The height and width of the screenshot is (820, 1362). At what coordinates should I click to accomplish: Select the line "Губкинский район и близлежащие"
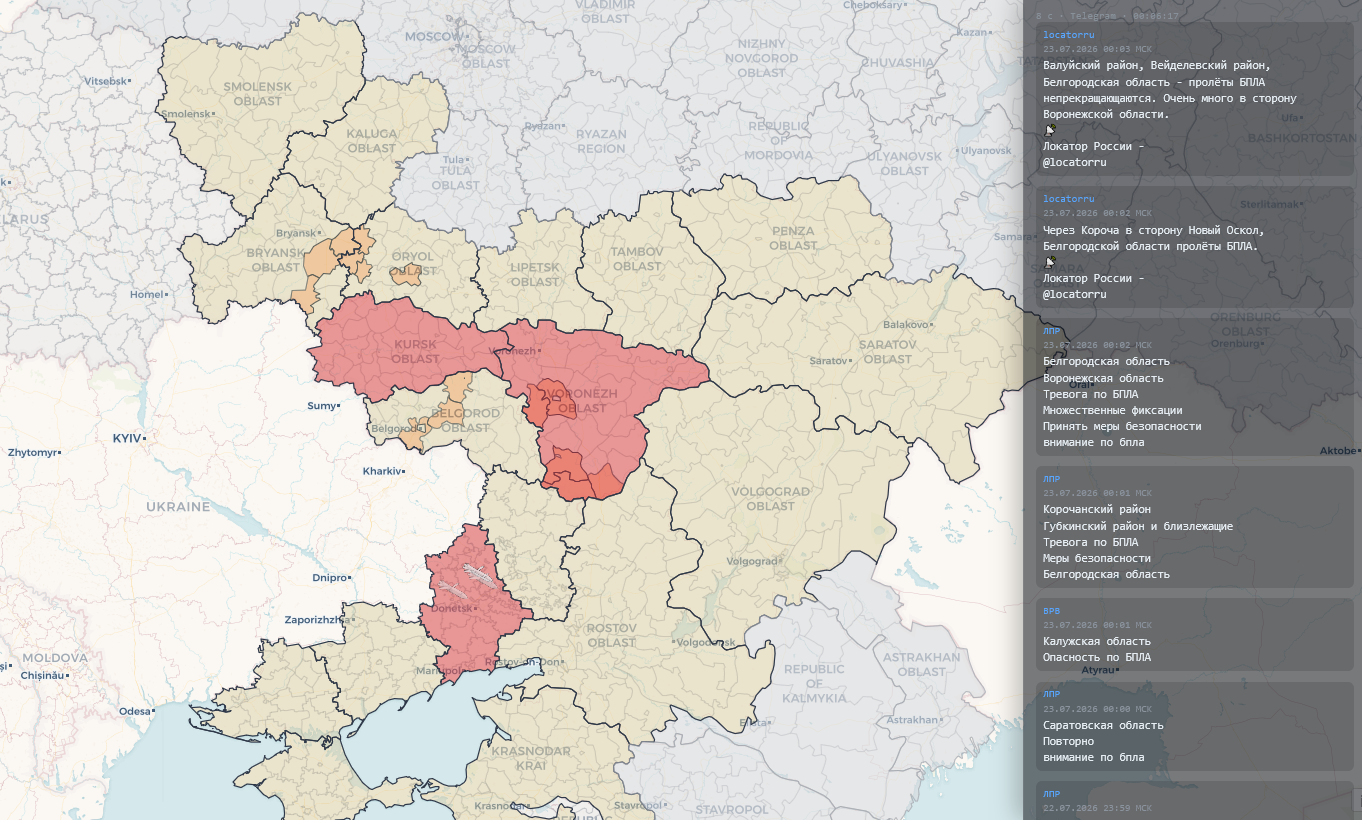1138,526
